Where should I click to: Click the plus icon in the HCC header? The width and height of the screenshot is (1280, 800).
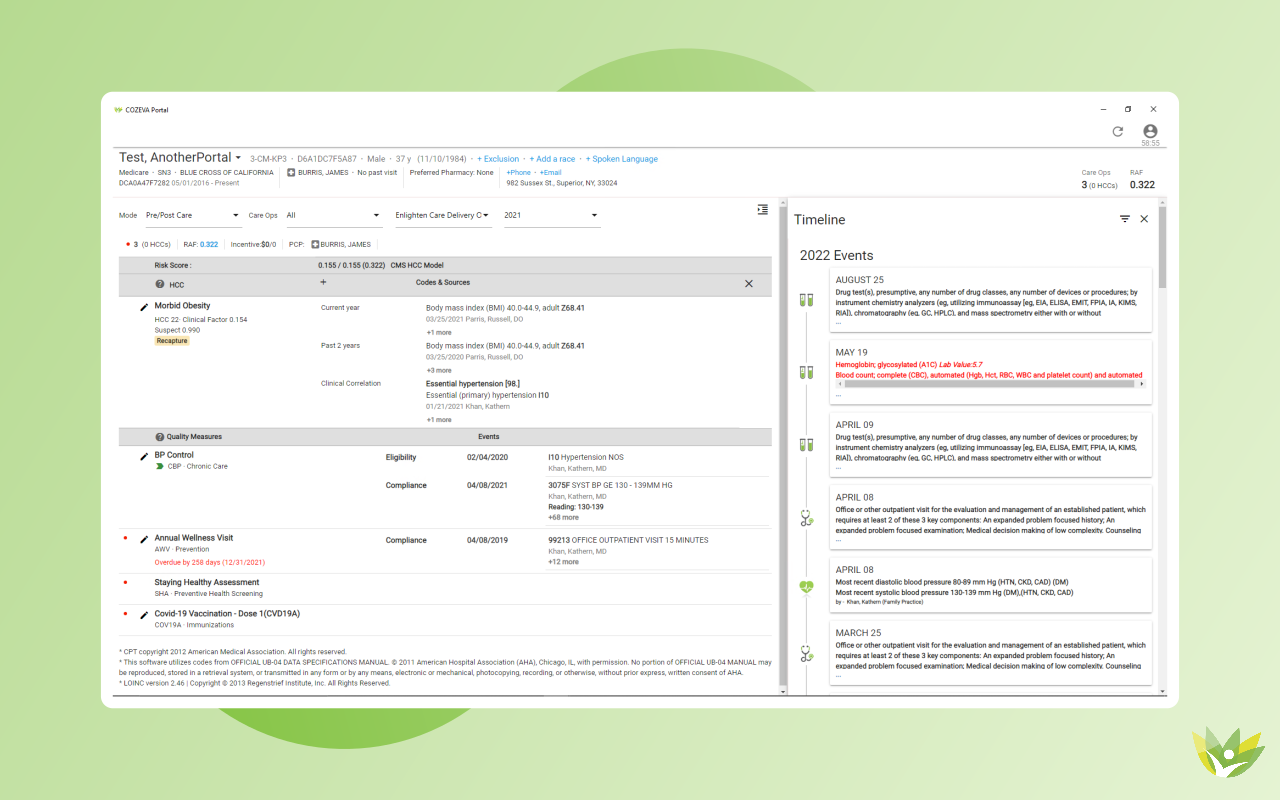tap(323, 283)
